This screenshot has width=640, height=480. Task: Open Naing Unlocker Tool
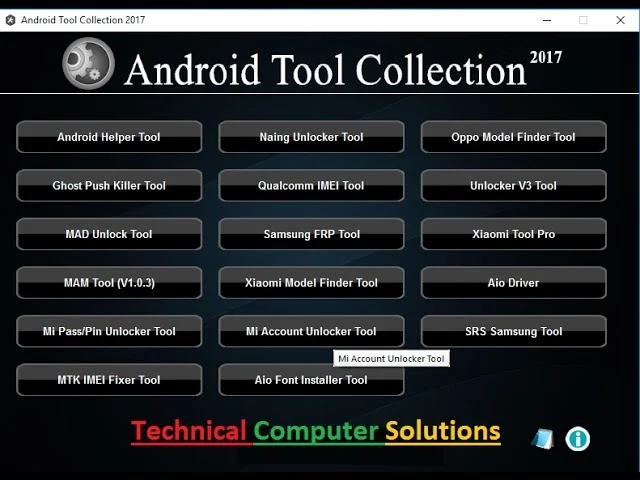311,137
